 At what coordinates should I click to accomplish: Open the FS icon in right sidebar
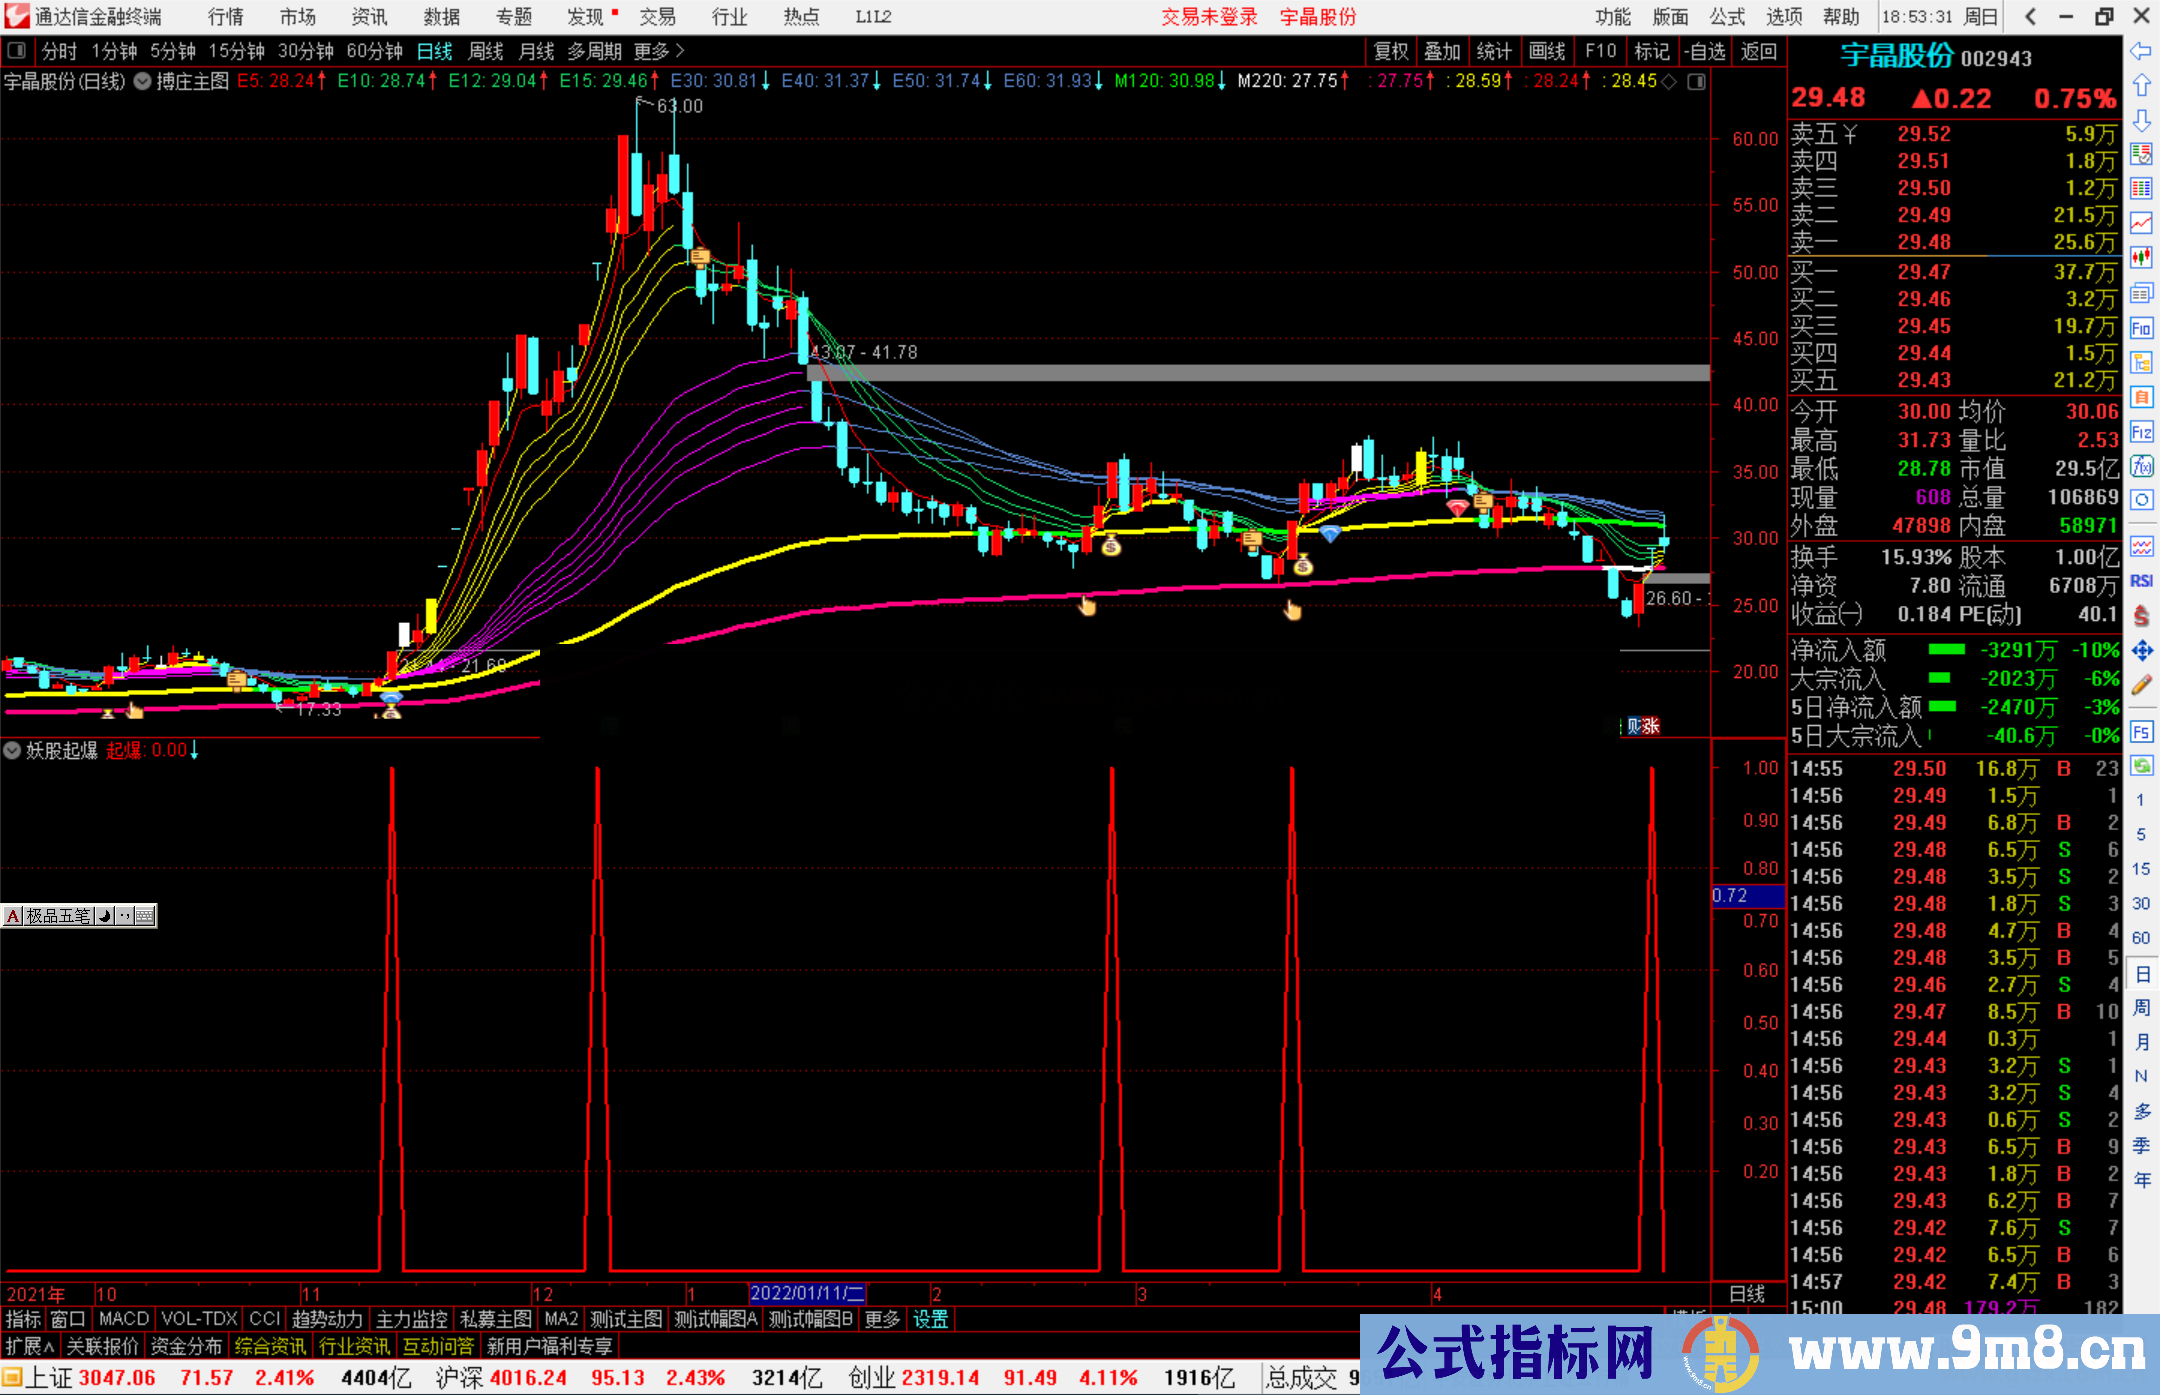click(x=2141, y=732)
